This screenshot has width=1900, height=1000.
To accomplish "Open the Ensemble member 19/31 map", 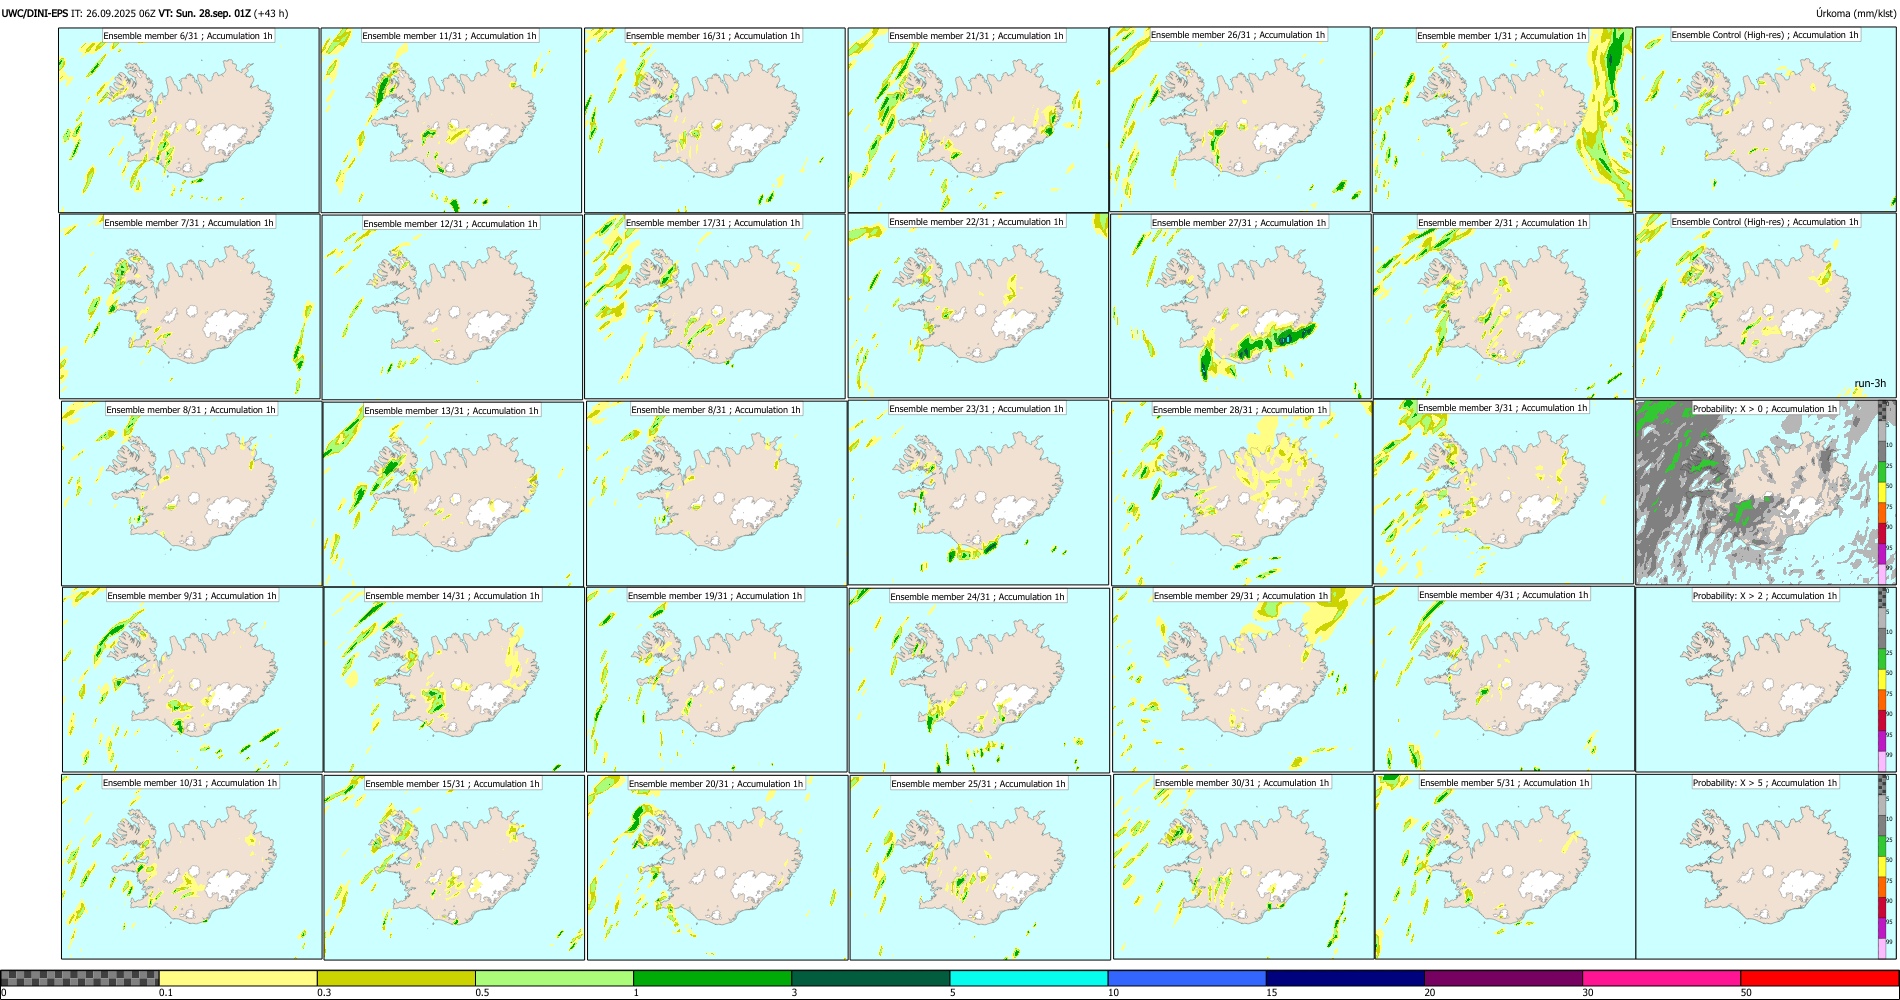I will tap(717, 679).
